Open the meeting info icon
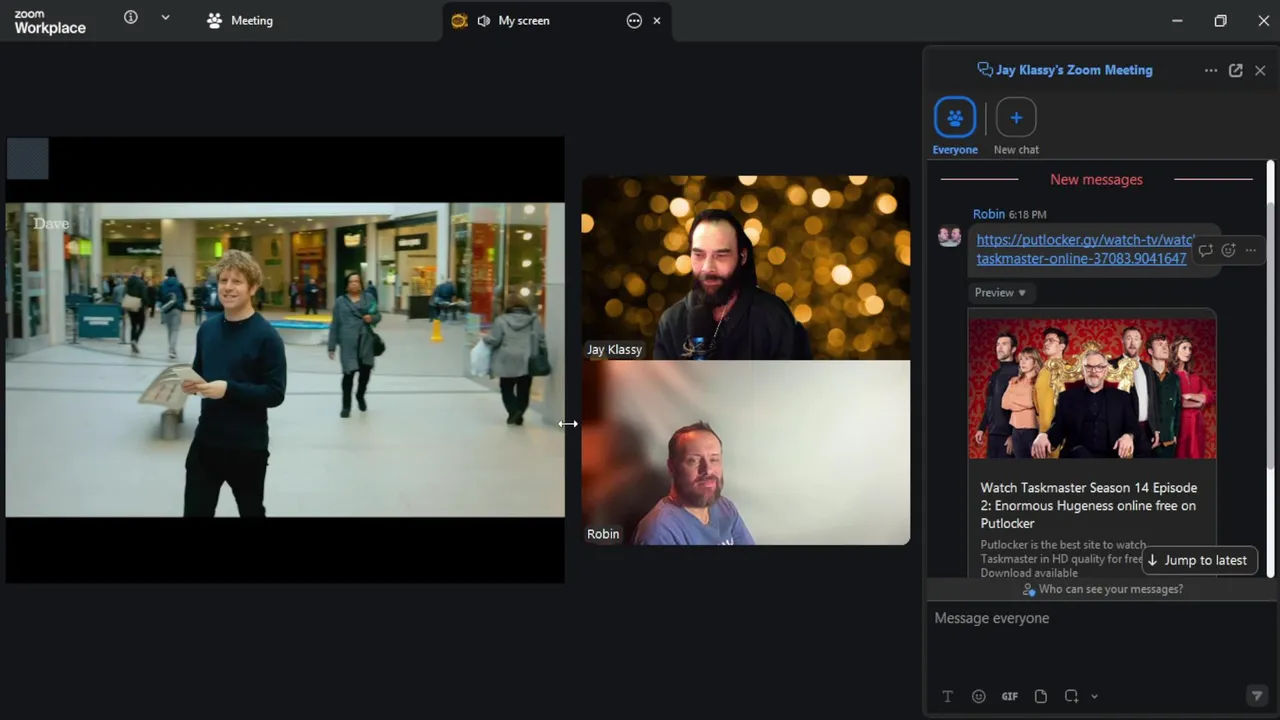Screen dimensions: 1280x720 pyautogui.click(x=130, y=17)
